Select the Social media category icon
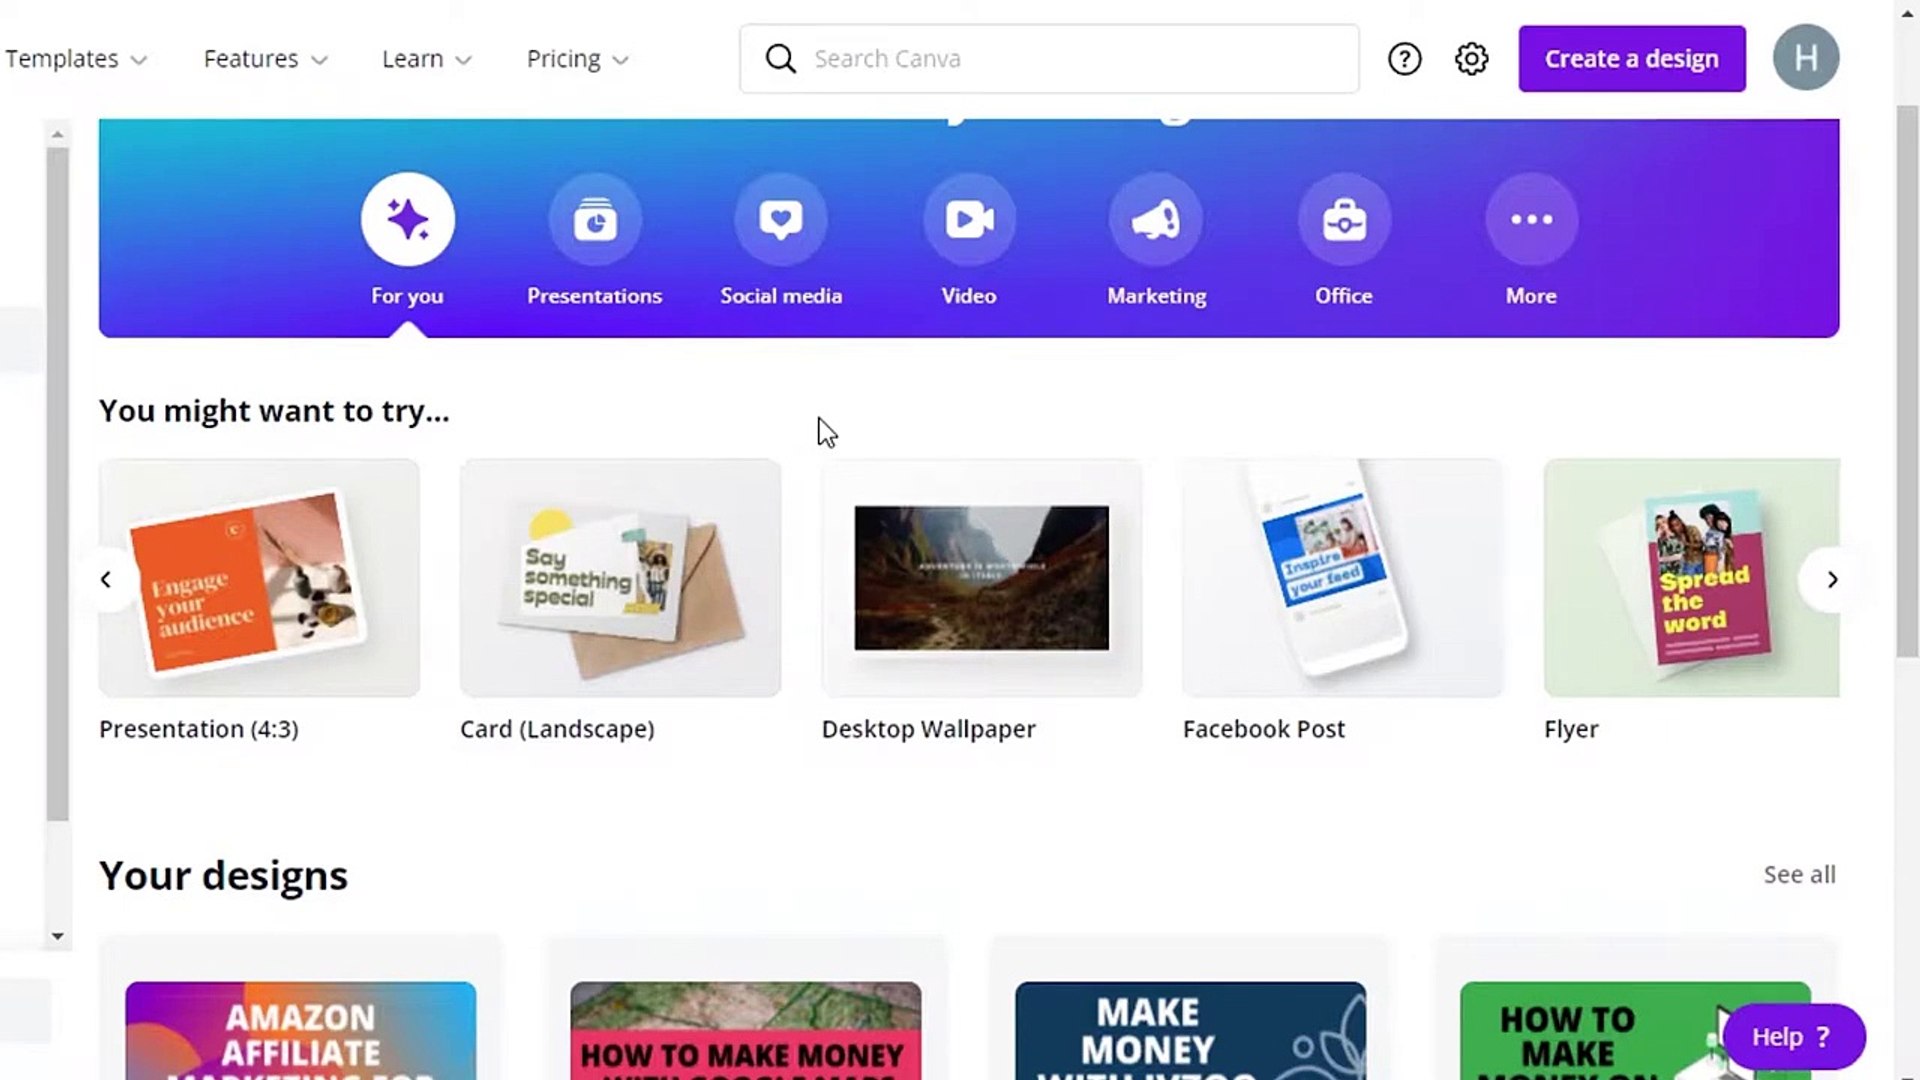 pos(781,218)
